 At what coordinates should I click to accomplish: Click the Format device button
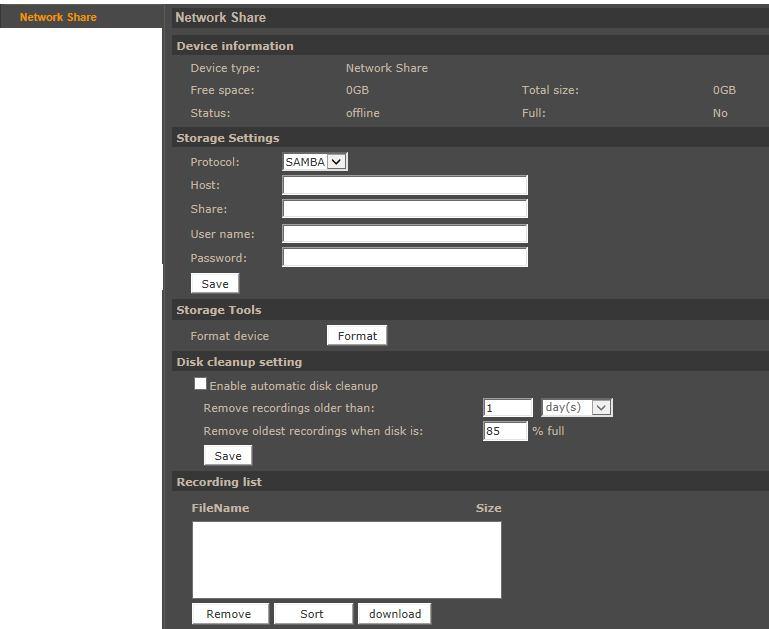pyautogui.click(x=357, y=335)
